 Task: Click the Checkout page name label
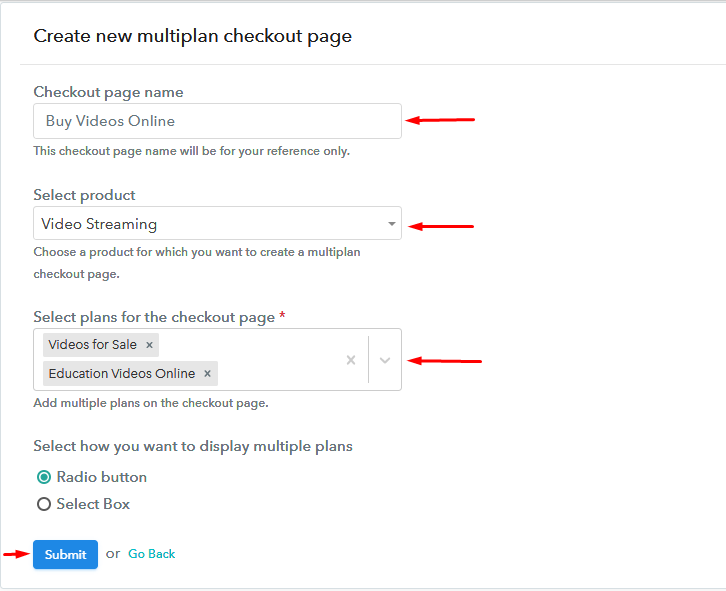108,92
